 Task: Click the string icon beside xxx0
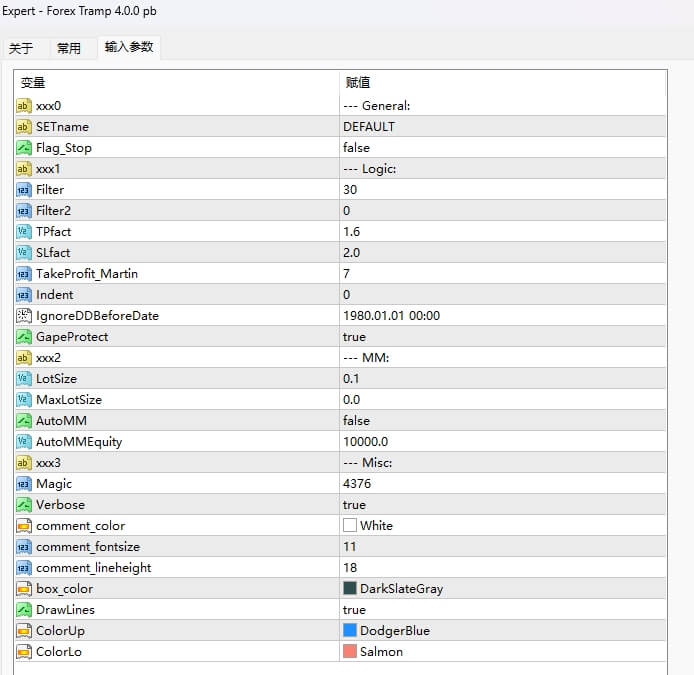[x=24, y=106]
